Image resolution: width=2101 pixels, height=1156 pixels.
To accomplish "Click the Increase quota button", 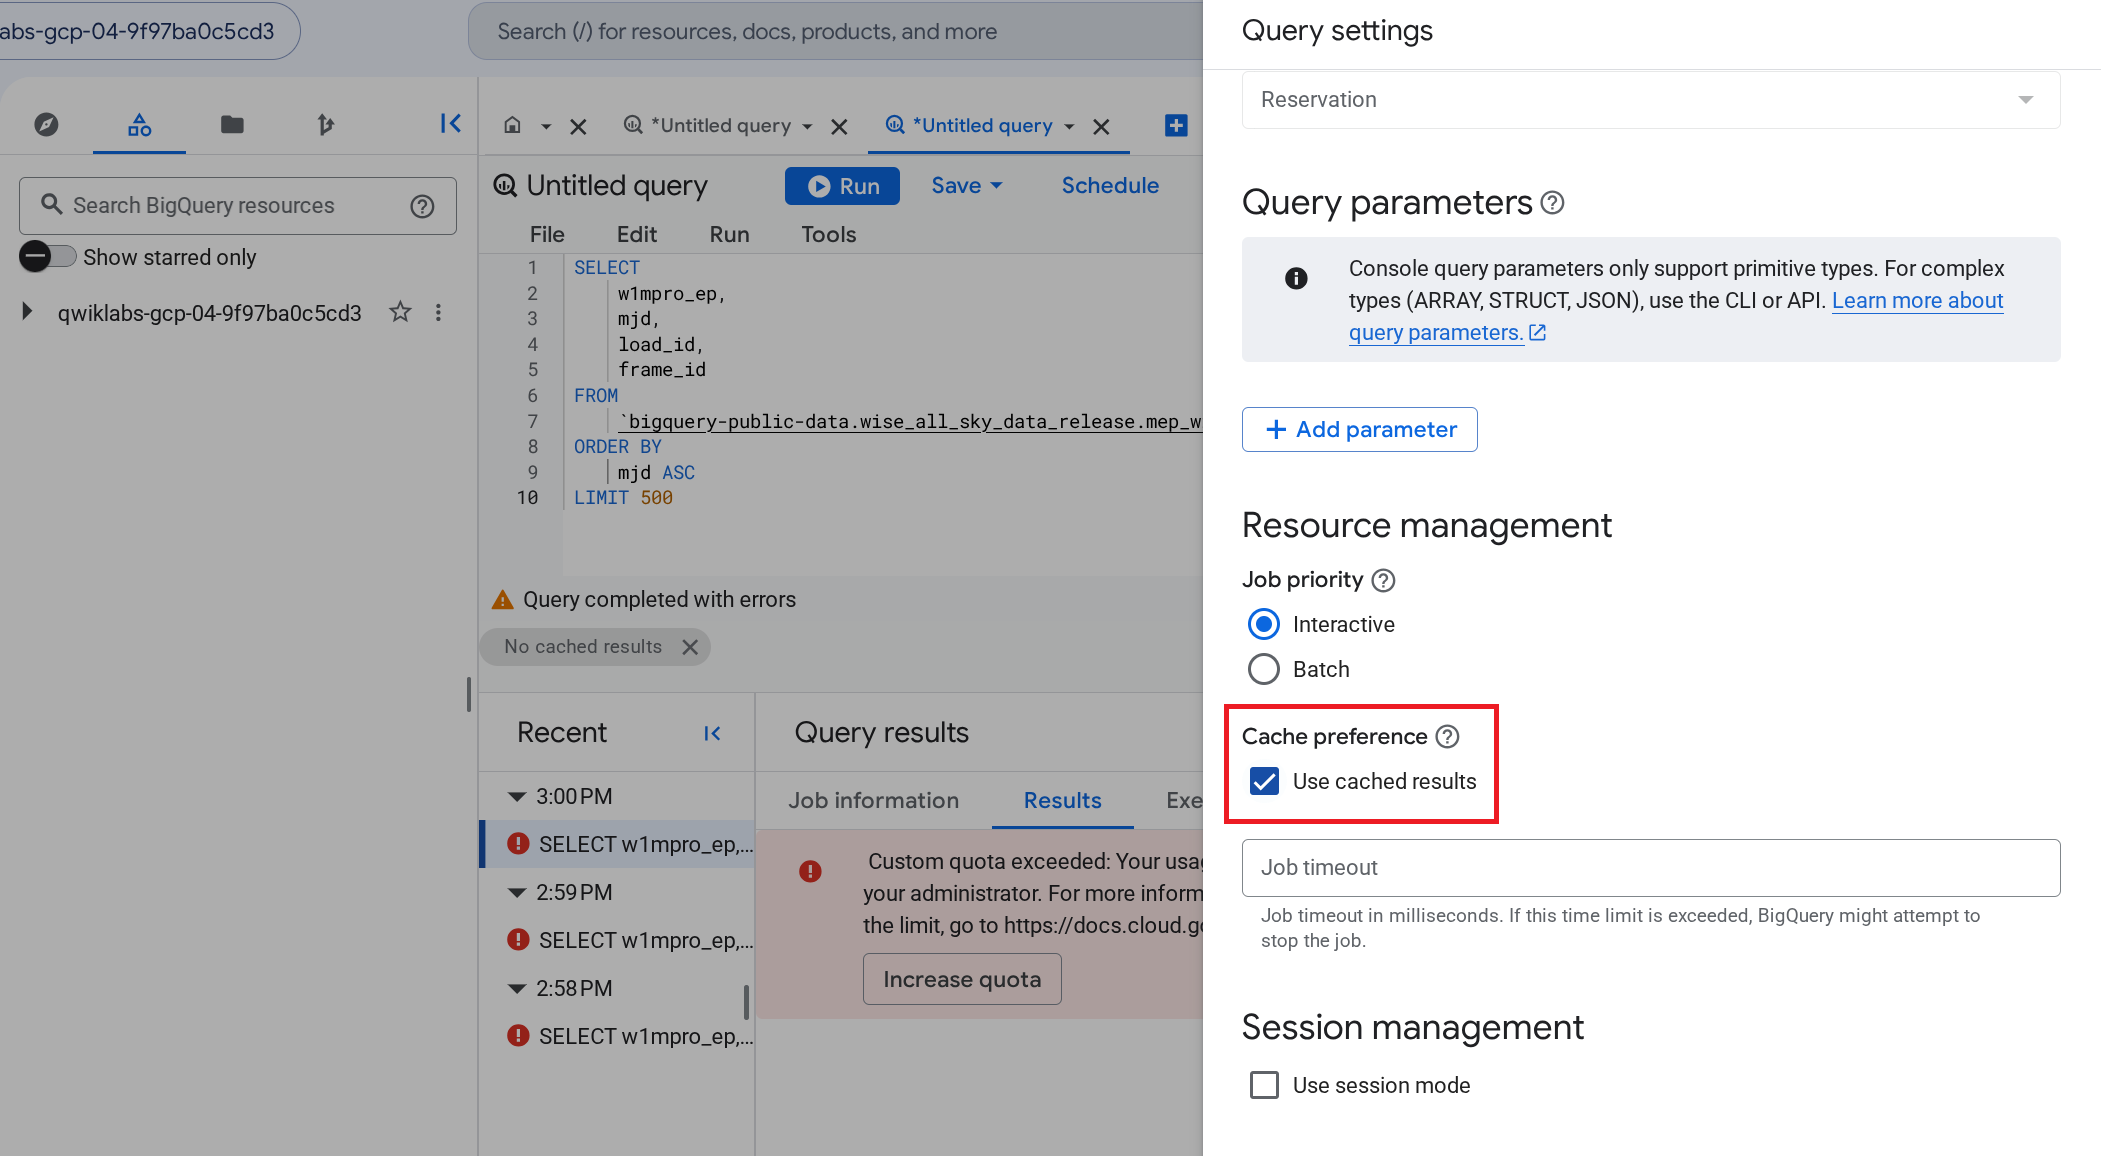I will coord(962,980).
